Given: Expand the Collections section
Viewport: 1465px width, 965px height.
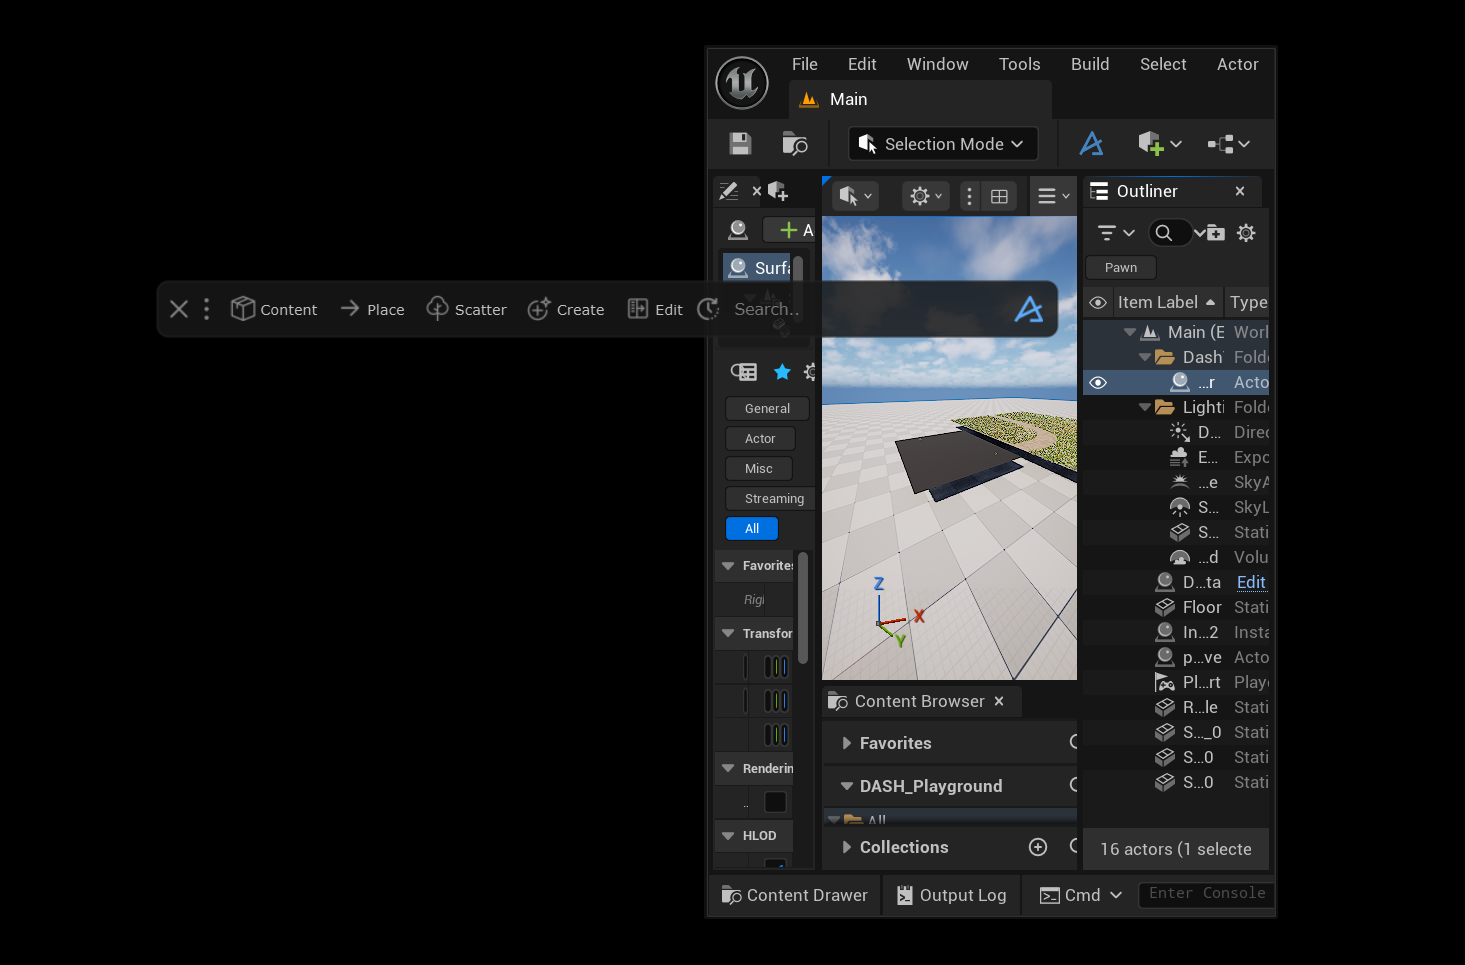Looking at the screenshot, I should 847,847.
